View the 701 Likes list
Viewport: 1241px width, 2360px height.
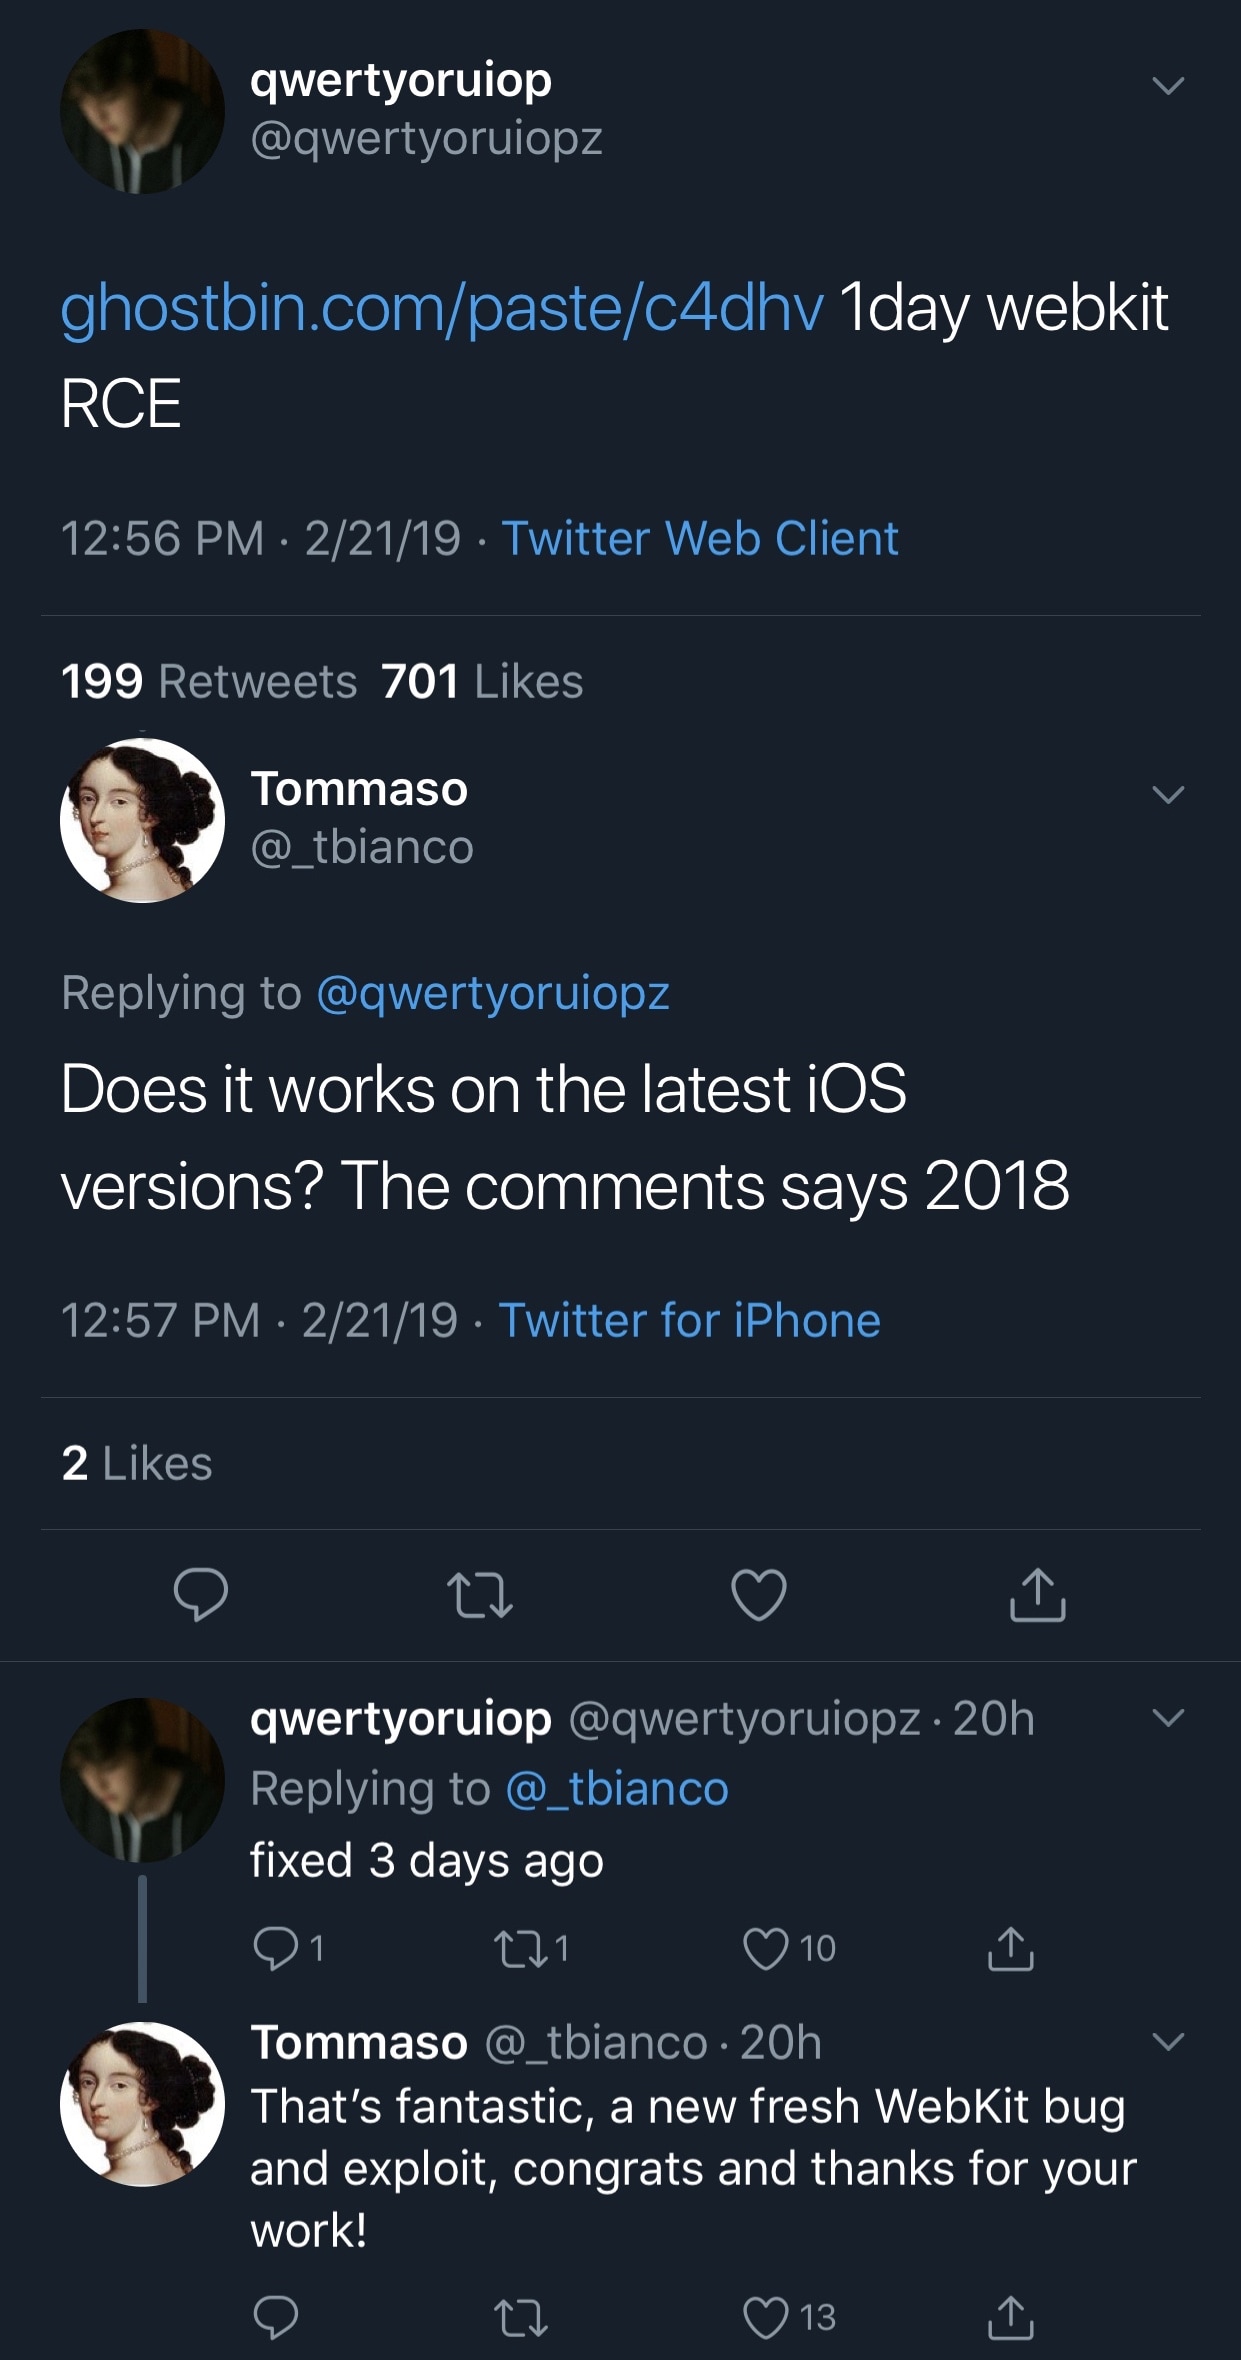482,682
